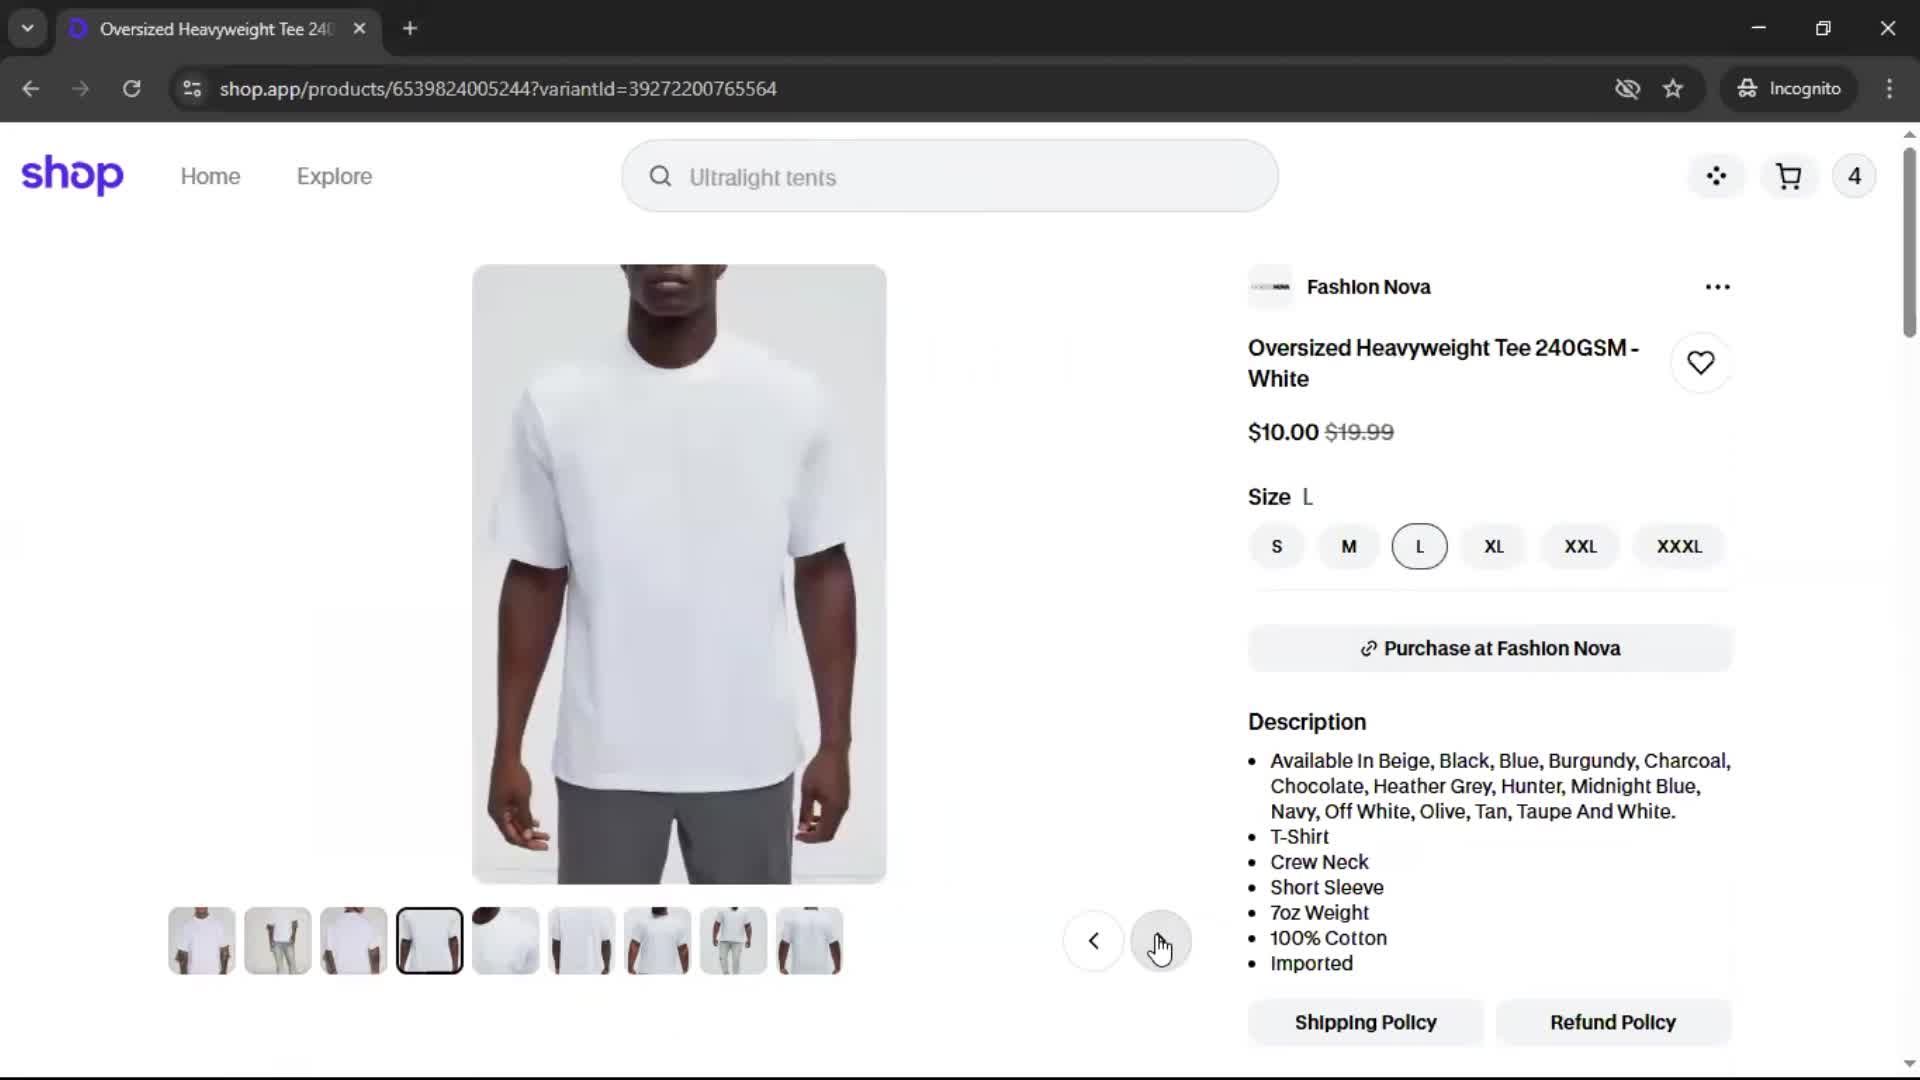Viewport: 1920px width, 1080px height.
Task: Add item to favorites with heart icon
Action: click(1700, 363)
